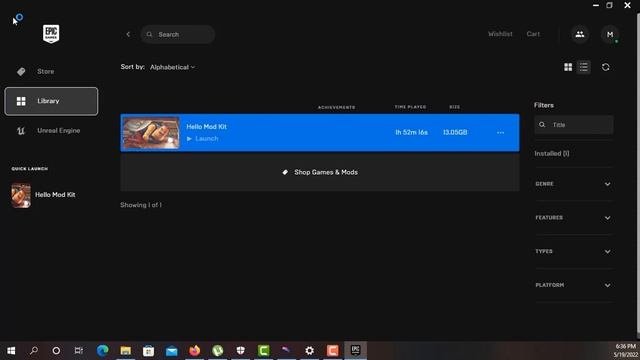Viewport: 640px width, 360px height.
Task: Open Microsoft Store from the taskbar
Action: click(x=149, y=351)
